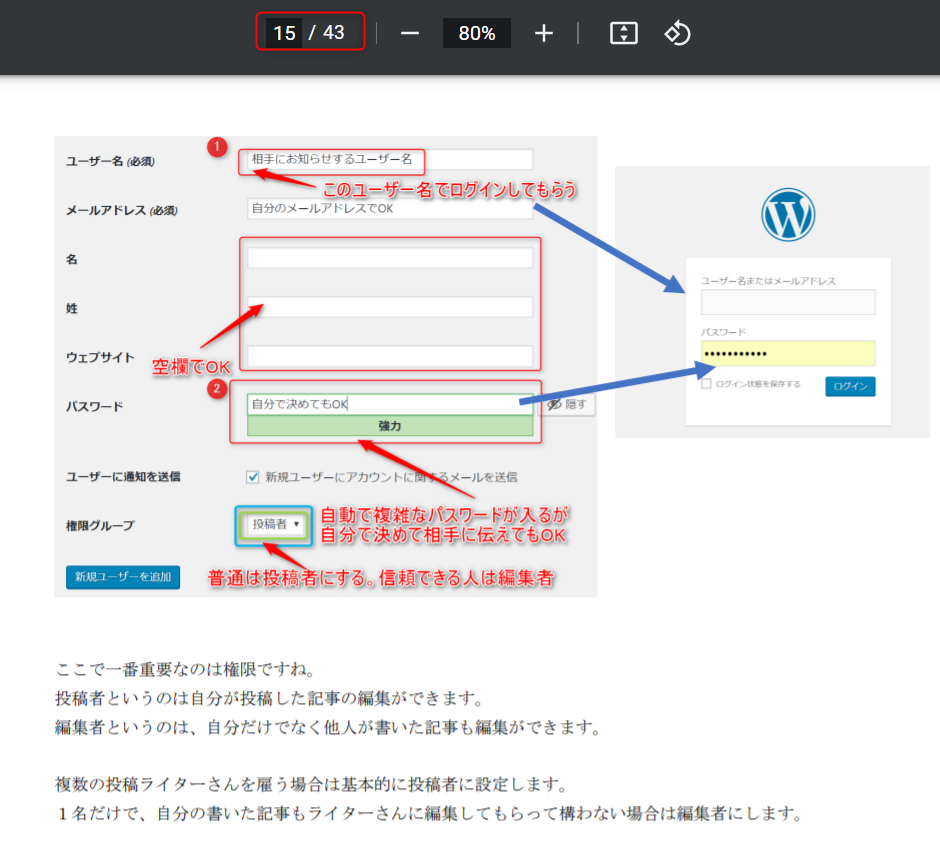Click the zoom out minus icon
Screen dimensions: 940x860
coord(410,33)
